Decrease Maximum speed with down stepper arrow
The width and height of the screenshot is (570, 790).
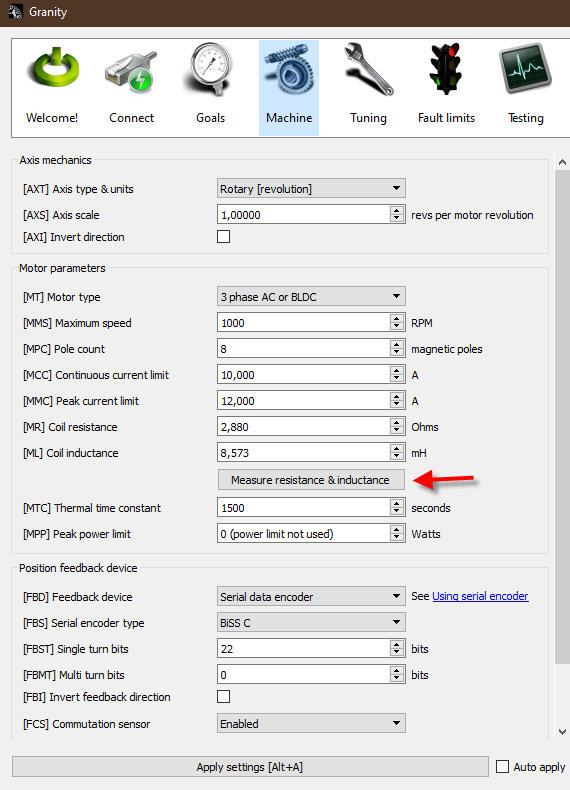(x=397, y=327)
